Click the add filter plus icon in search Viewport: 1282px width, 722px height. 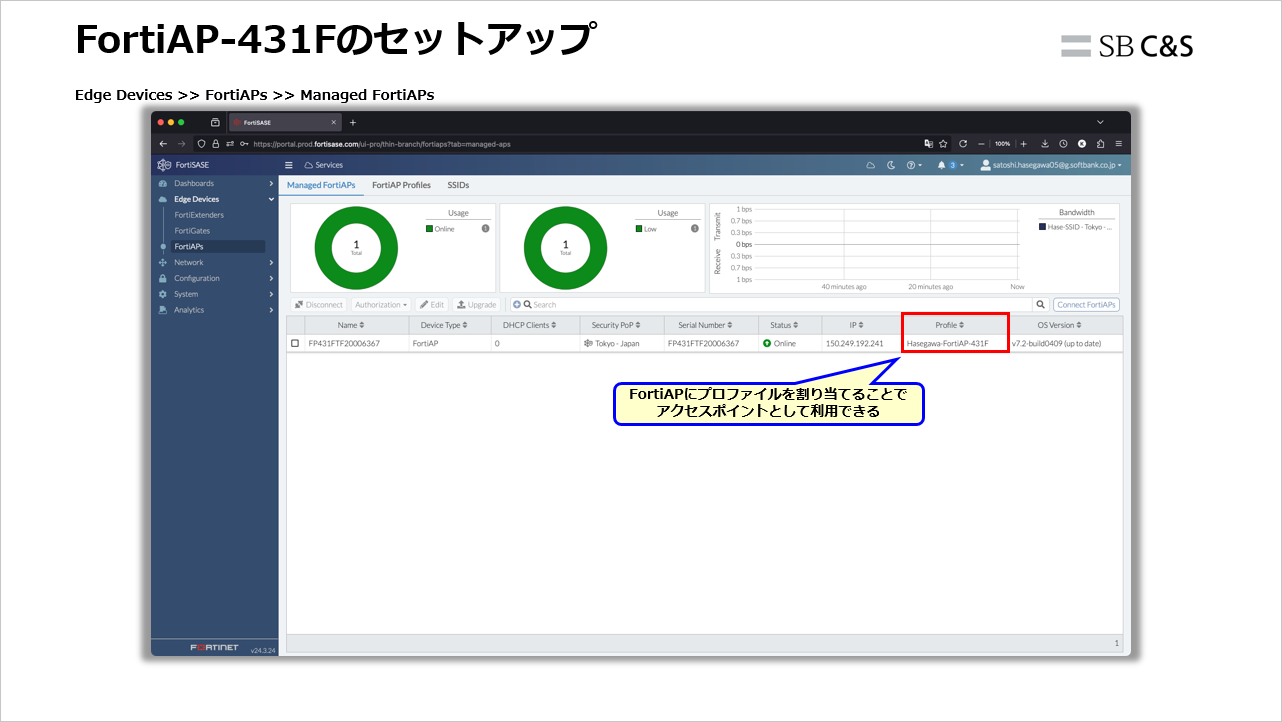517,305
